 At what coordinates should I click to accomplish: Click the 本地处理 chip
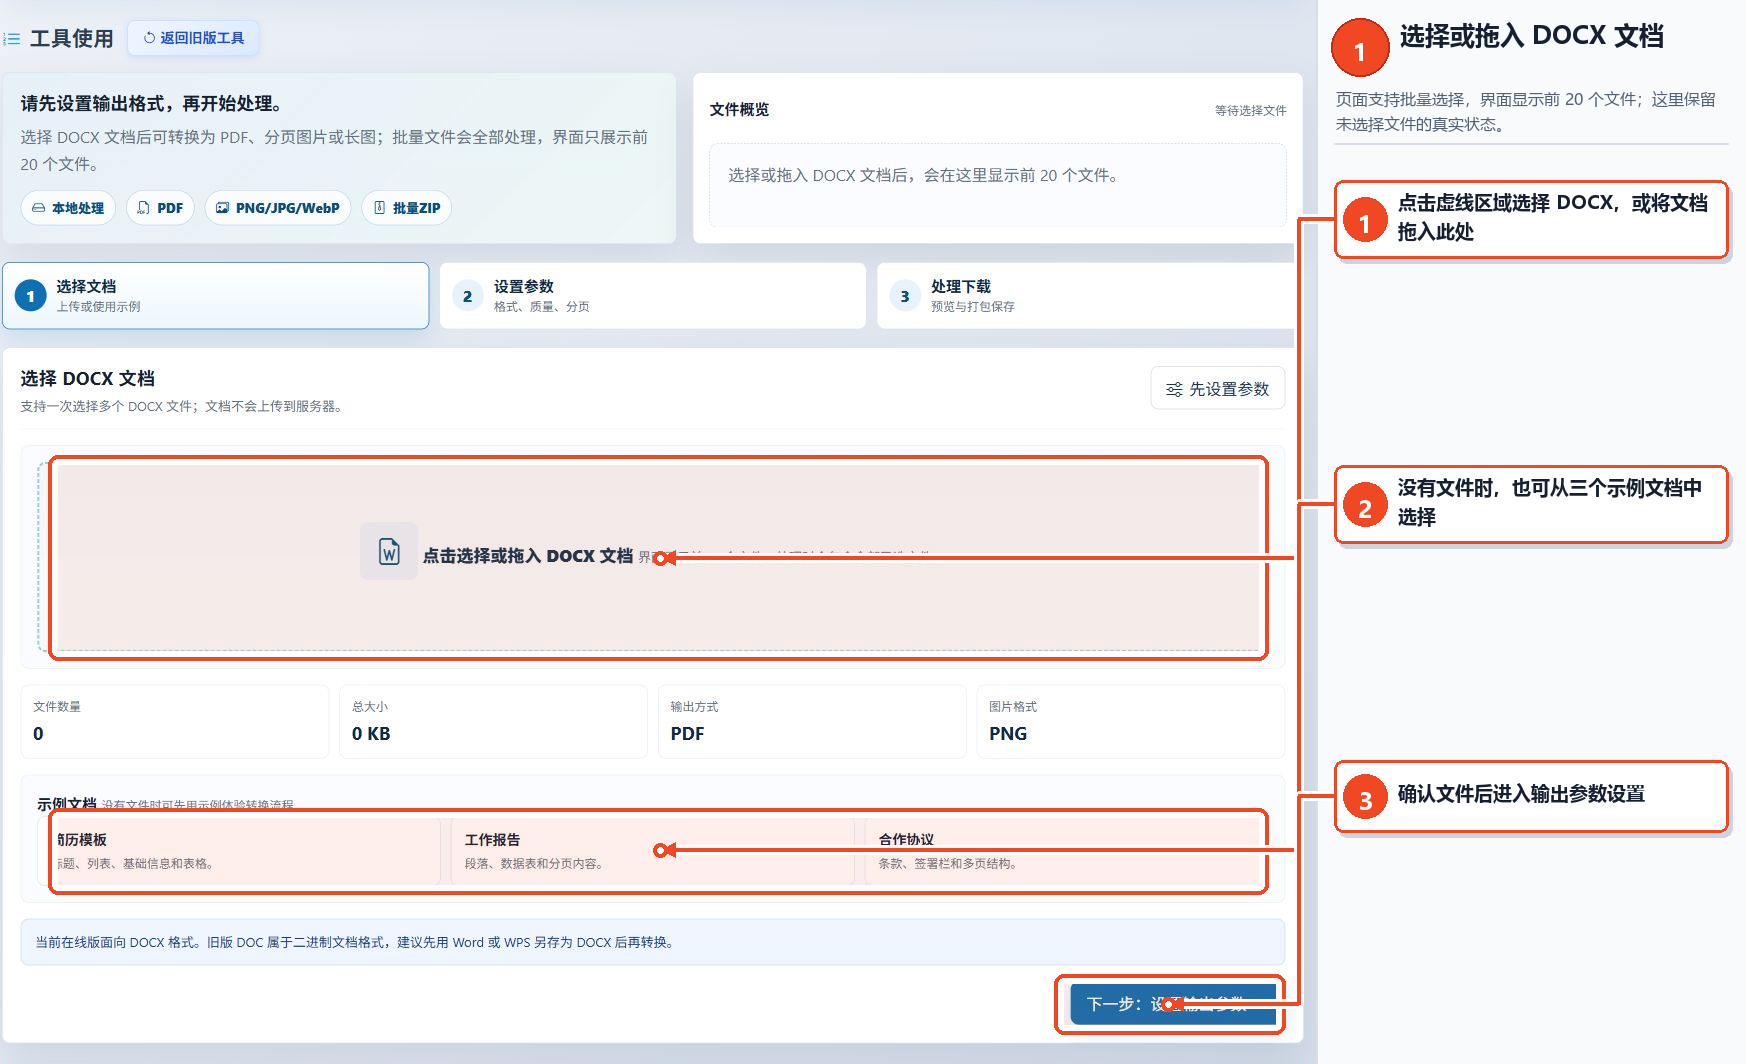68,208
